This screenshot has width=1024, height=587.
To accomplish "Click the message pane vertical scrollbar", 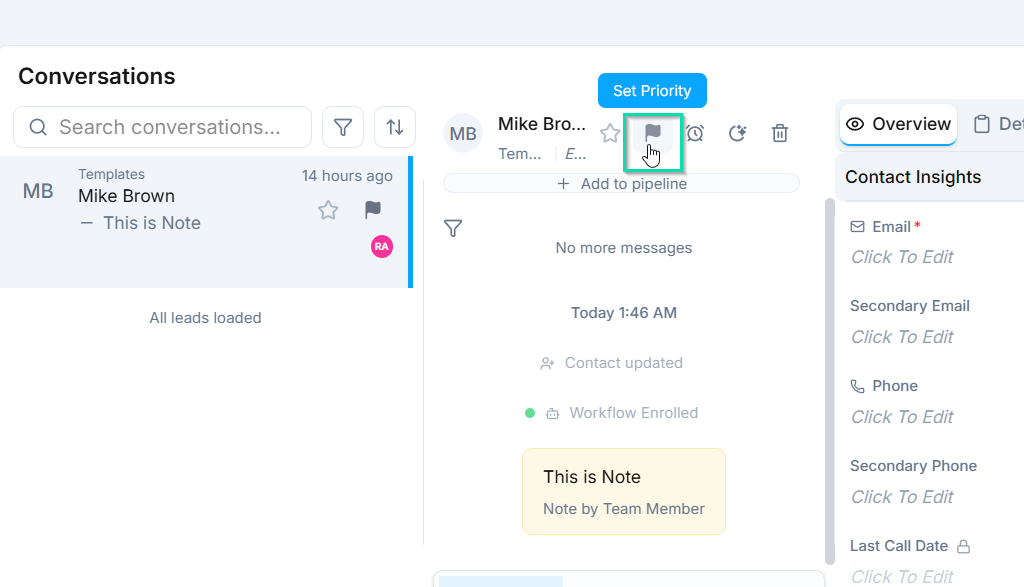I will (x=828, y=380).
